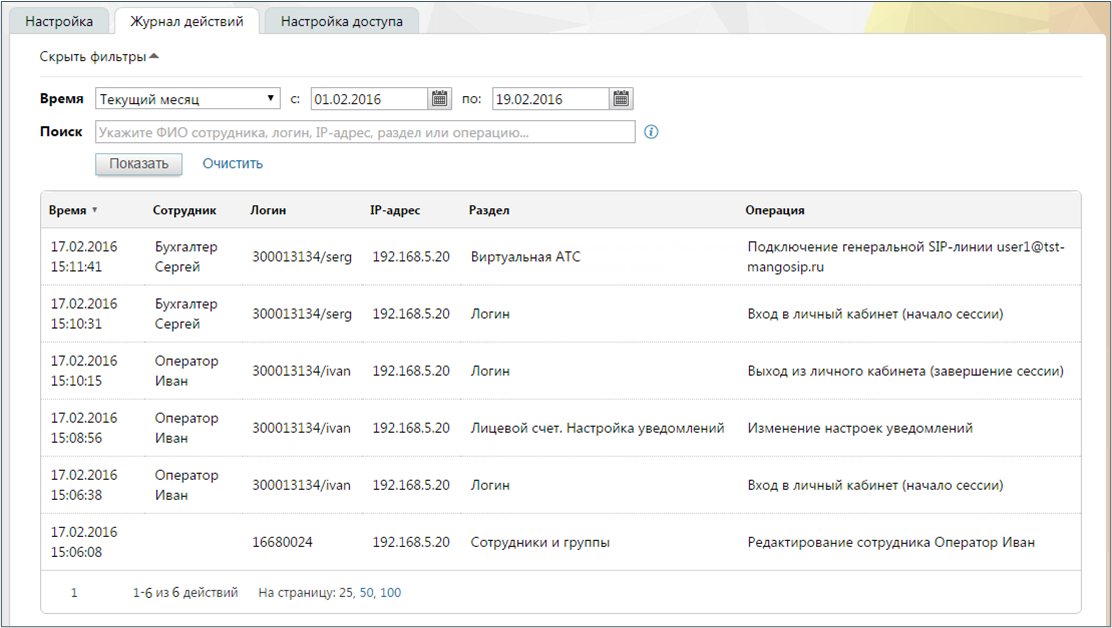Click login 300013134/serg in the 15:10:31 row
Image resolution: width=1112 pixels, height=628 pixels.
pyautogui.click(x=302, y=314)
